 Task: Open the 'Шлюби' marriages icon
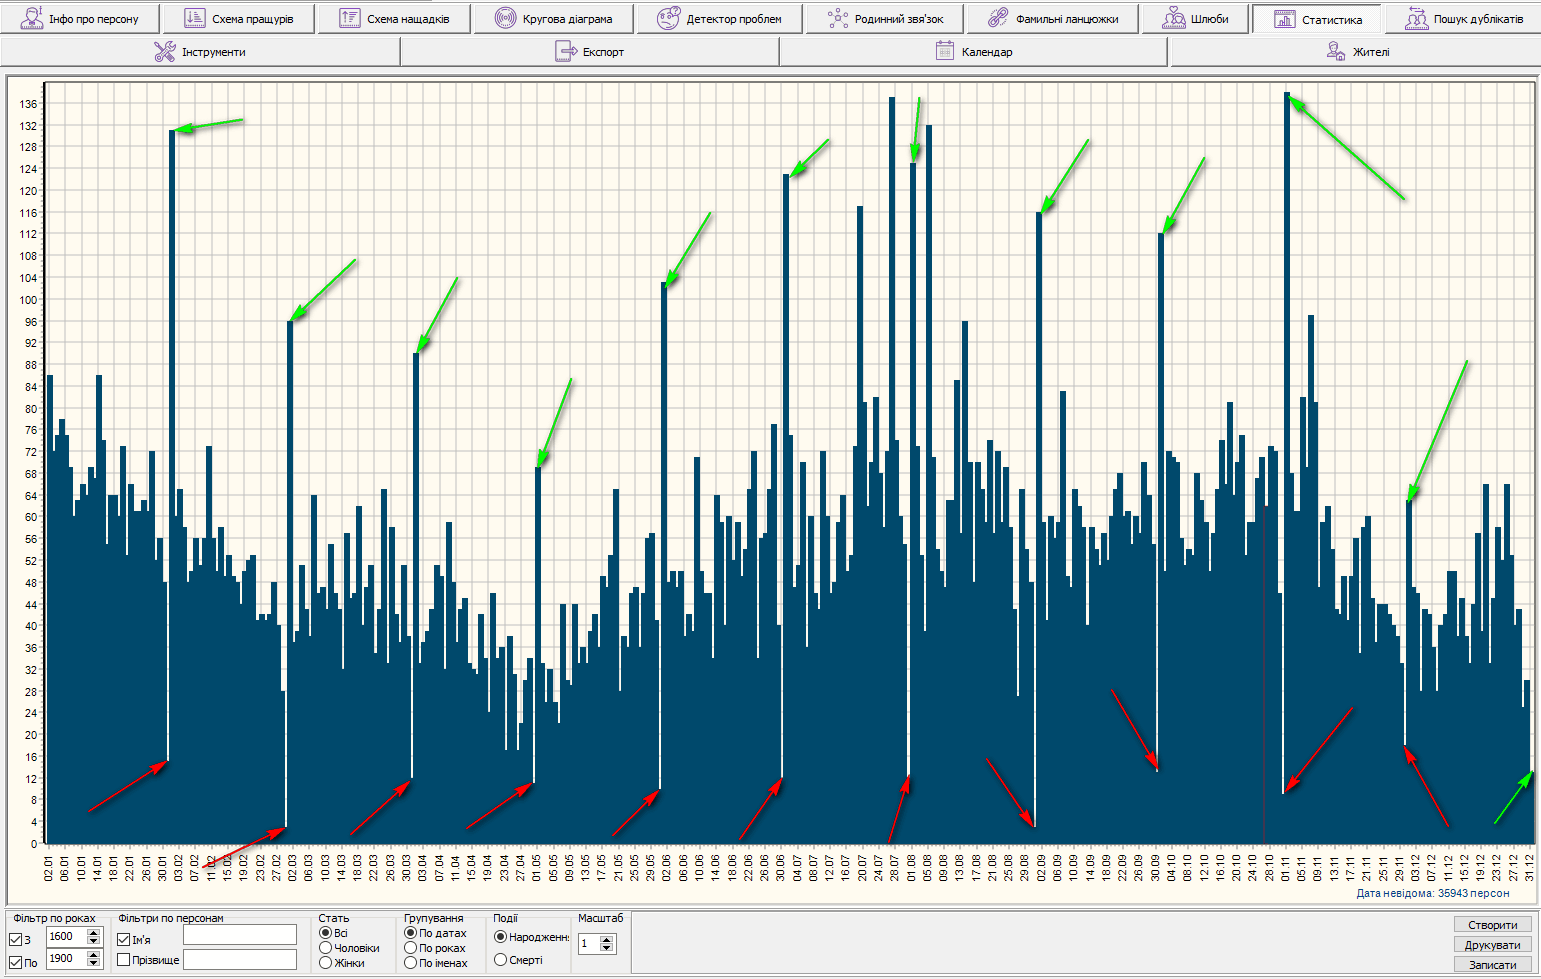1174,18
